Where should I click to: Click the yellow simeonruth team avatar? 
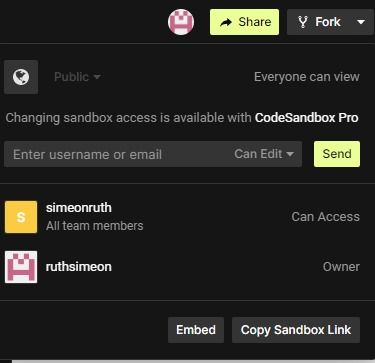pyautogui.click(x=21, y=217)
